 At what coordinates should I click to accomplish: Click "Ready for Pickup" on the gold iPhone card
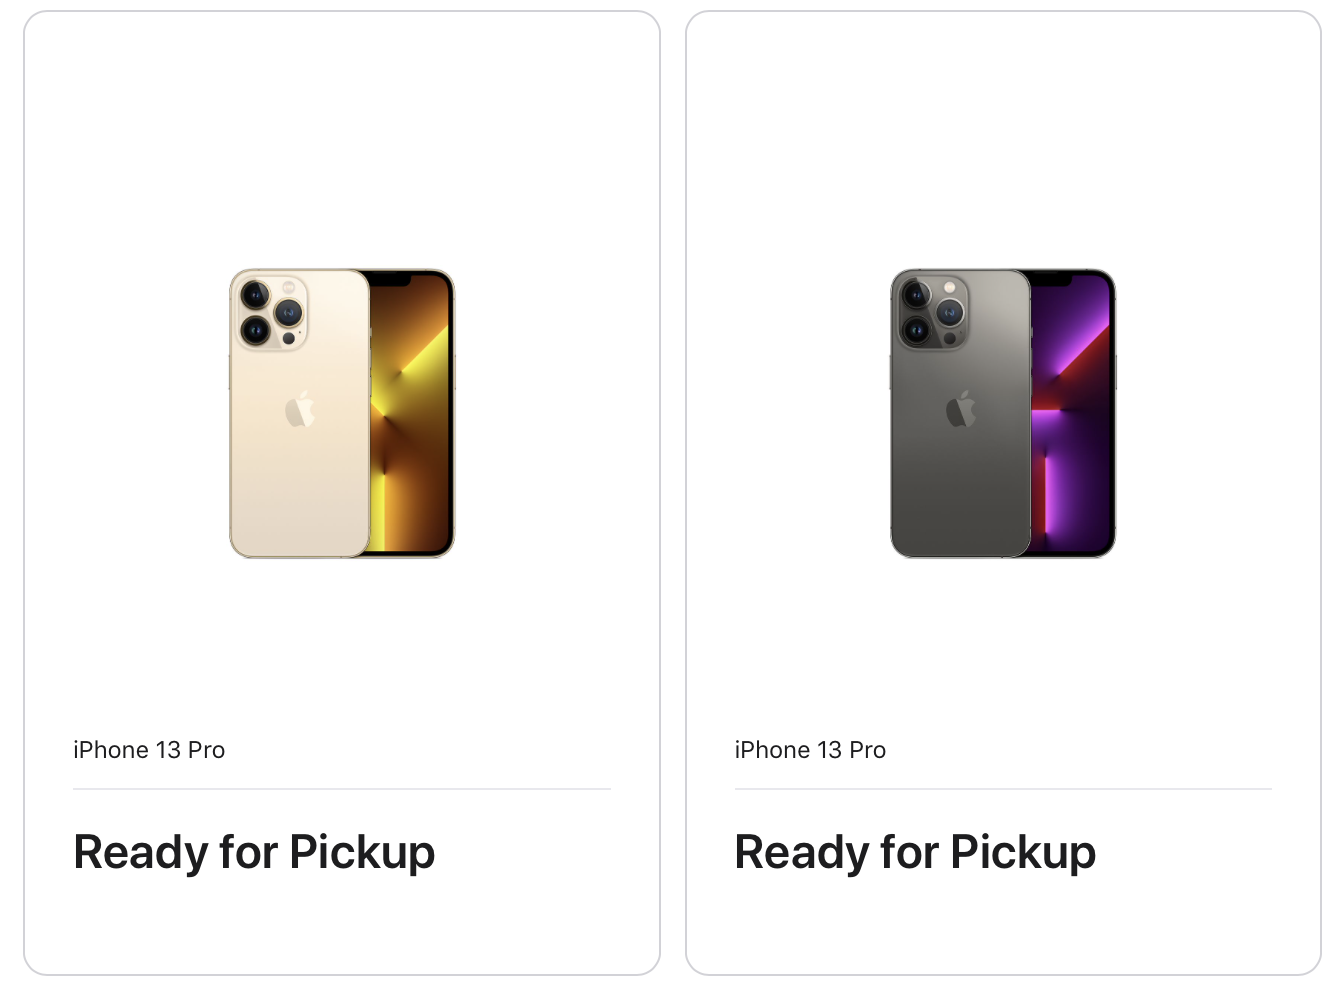click(254, 853)
